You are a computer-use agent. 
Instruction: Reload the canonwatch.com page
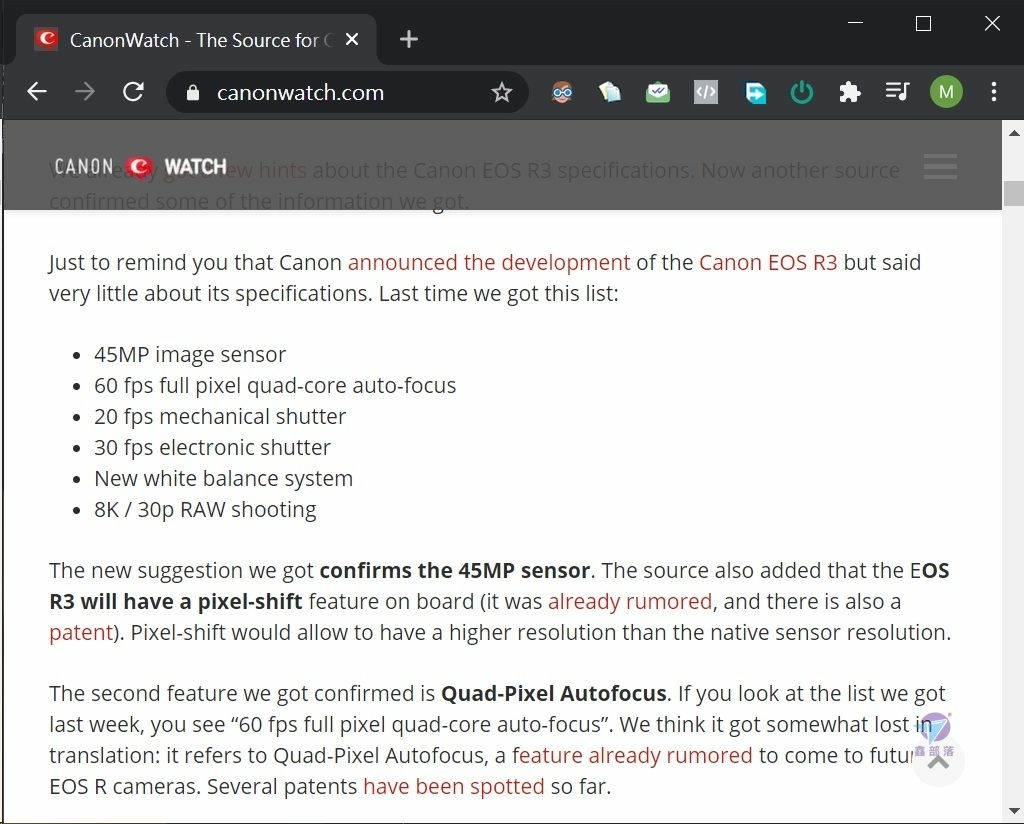click(133, 91)
